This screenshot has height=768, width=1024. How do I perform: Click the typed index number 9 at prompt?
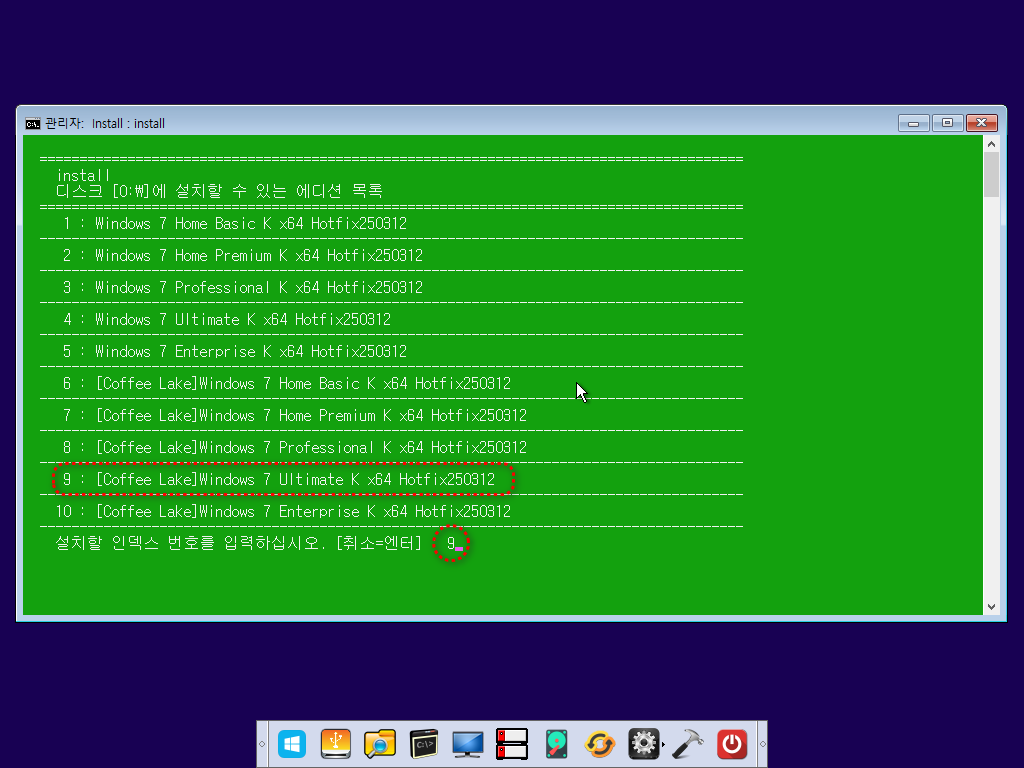[451, 543]
